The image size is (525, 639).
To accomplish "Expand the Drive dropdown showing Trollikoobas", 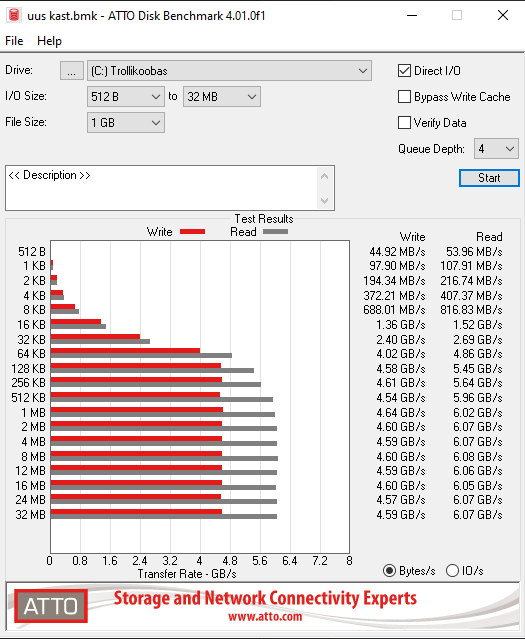I will coord(229,71).
